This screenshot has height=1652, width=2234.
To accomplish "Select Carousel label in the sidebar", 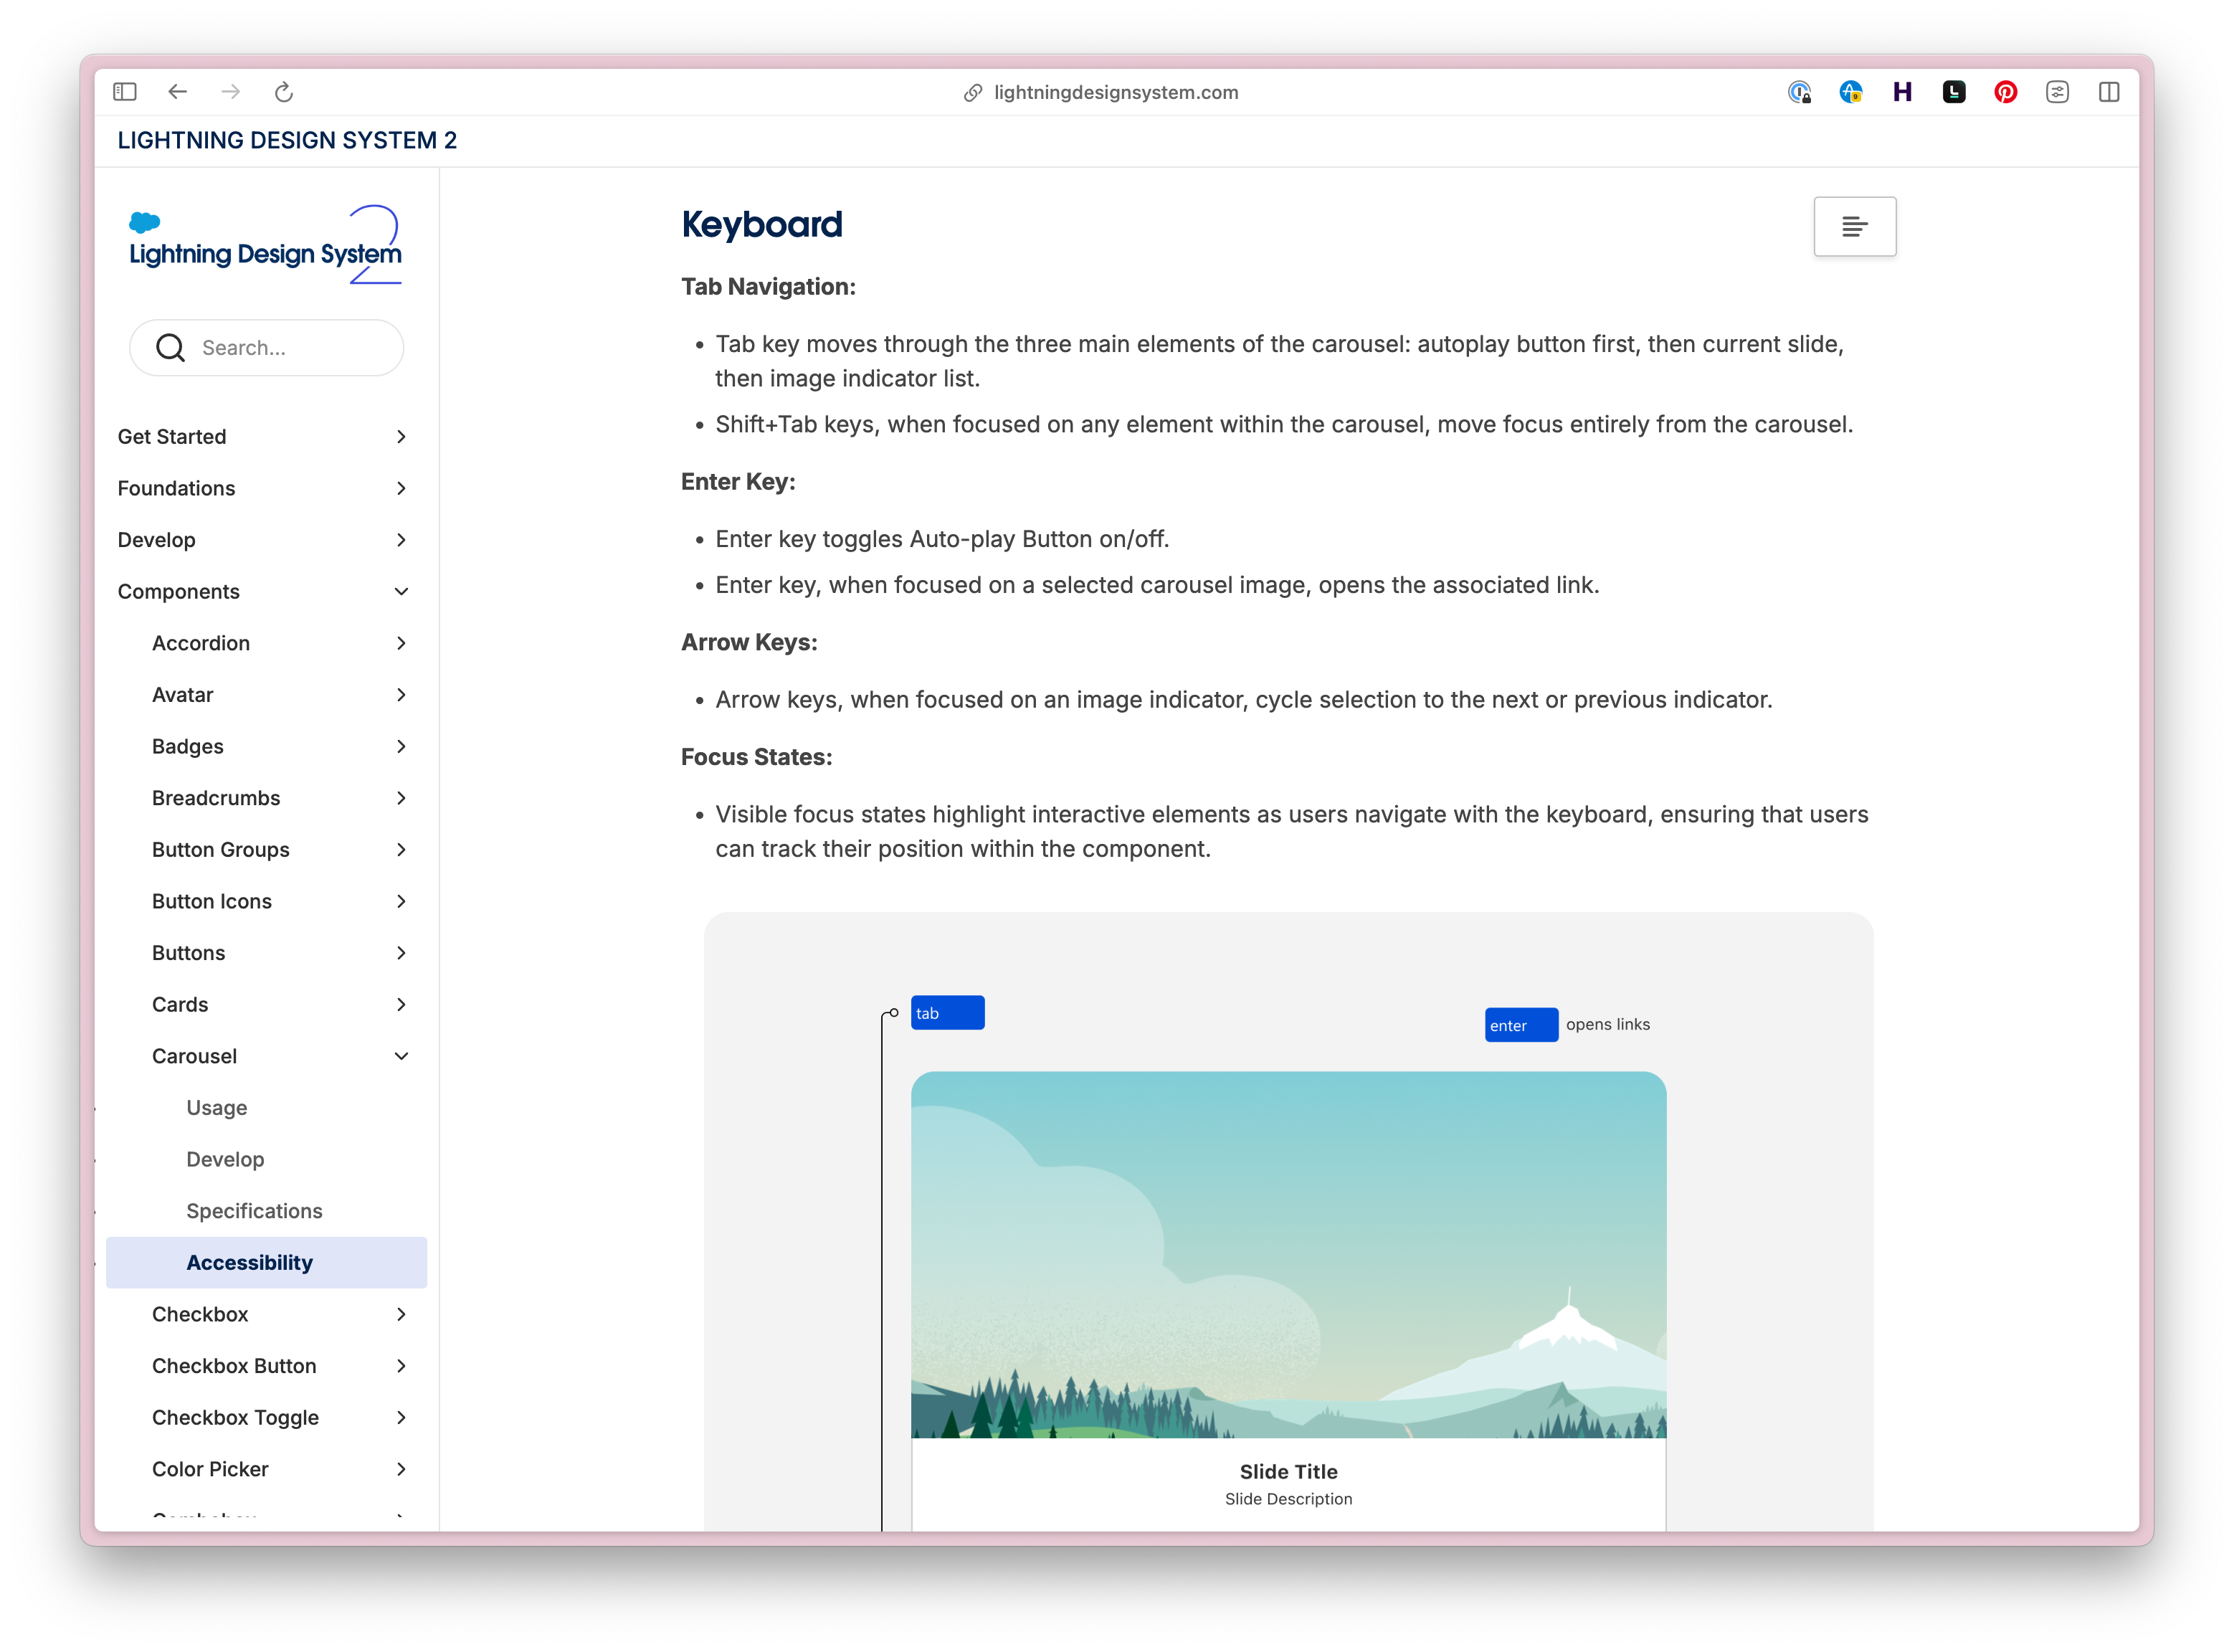I will click(x=194, y=1057).
